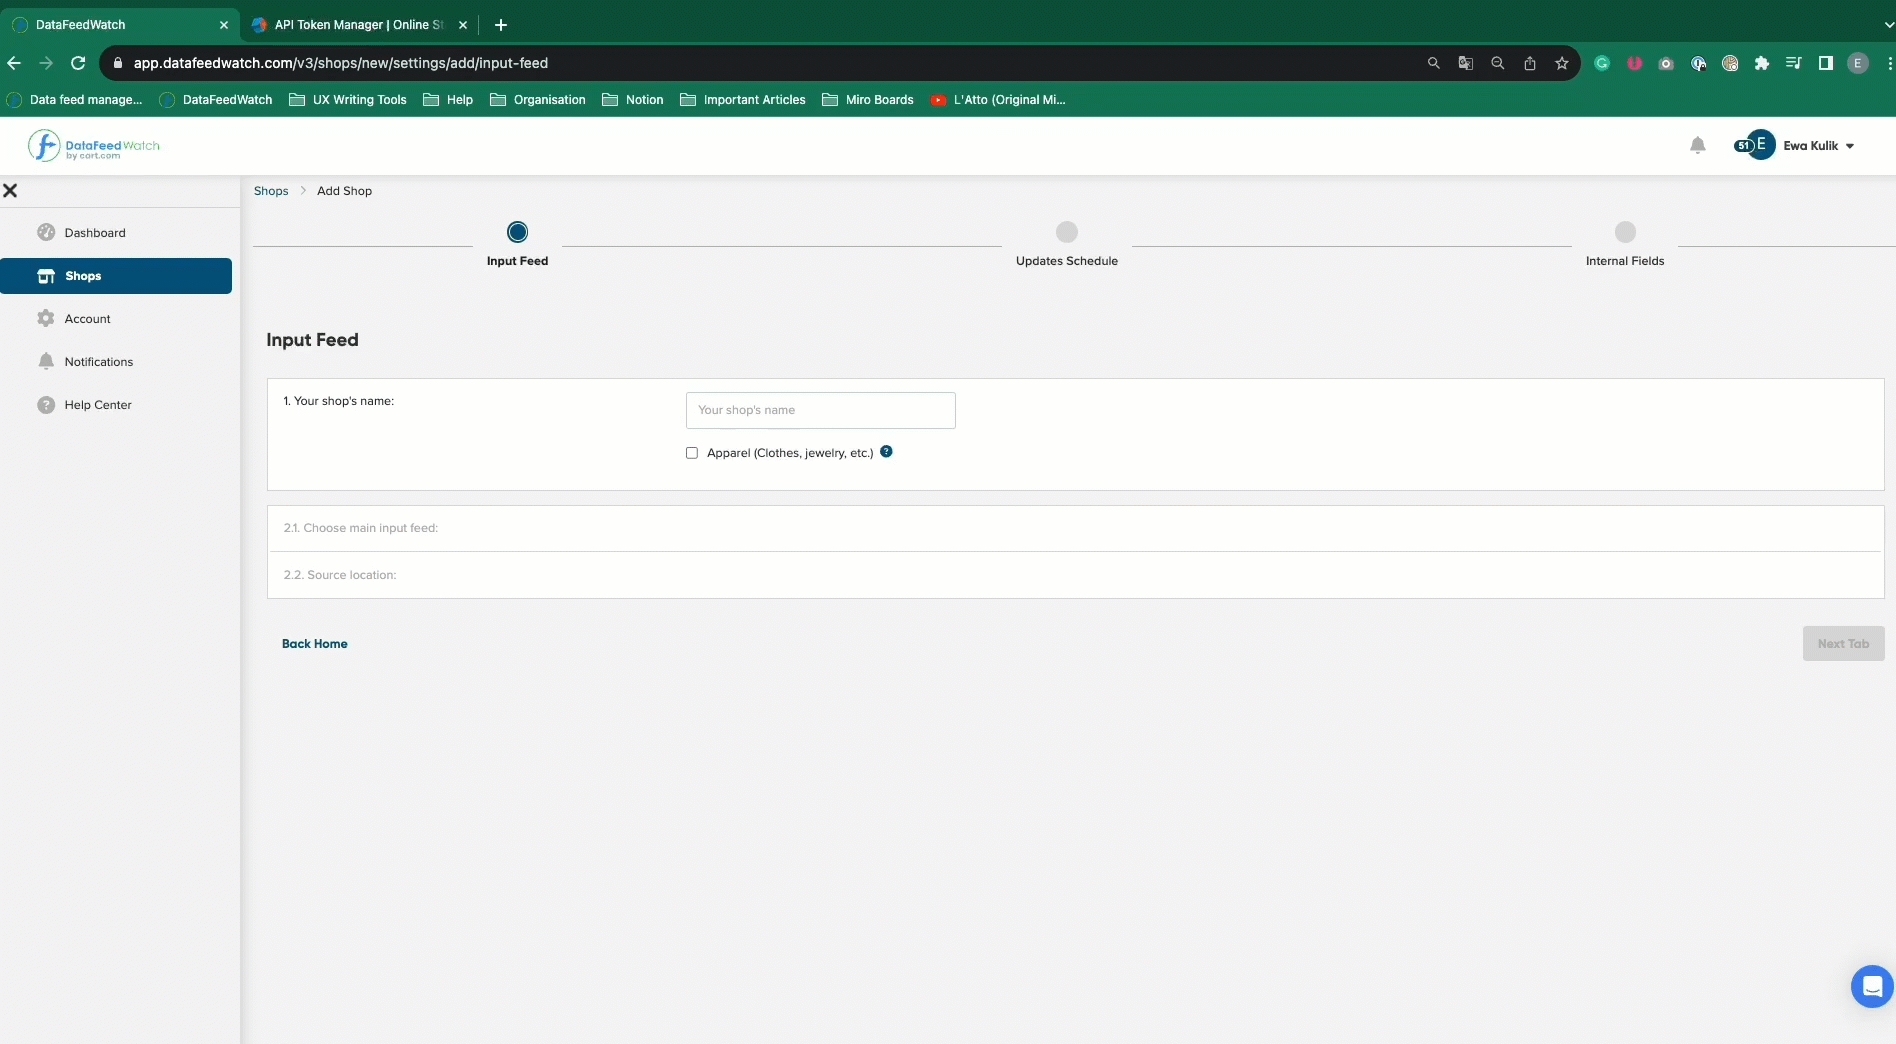This screenshot has height=1044, width=1896.
Task: Open the Important Articles bookmark folder
Action: click(x=743, y=100)
